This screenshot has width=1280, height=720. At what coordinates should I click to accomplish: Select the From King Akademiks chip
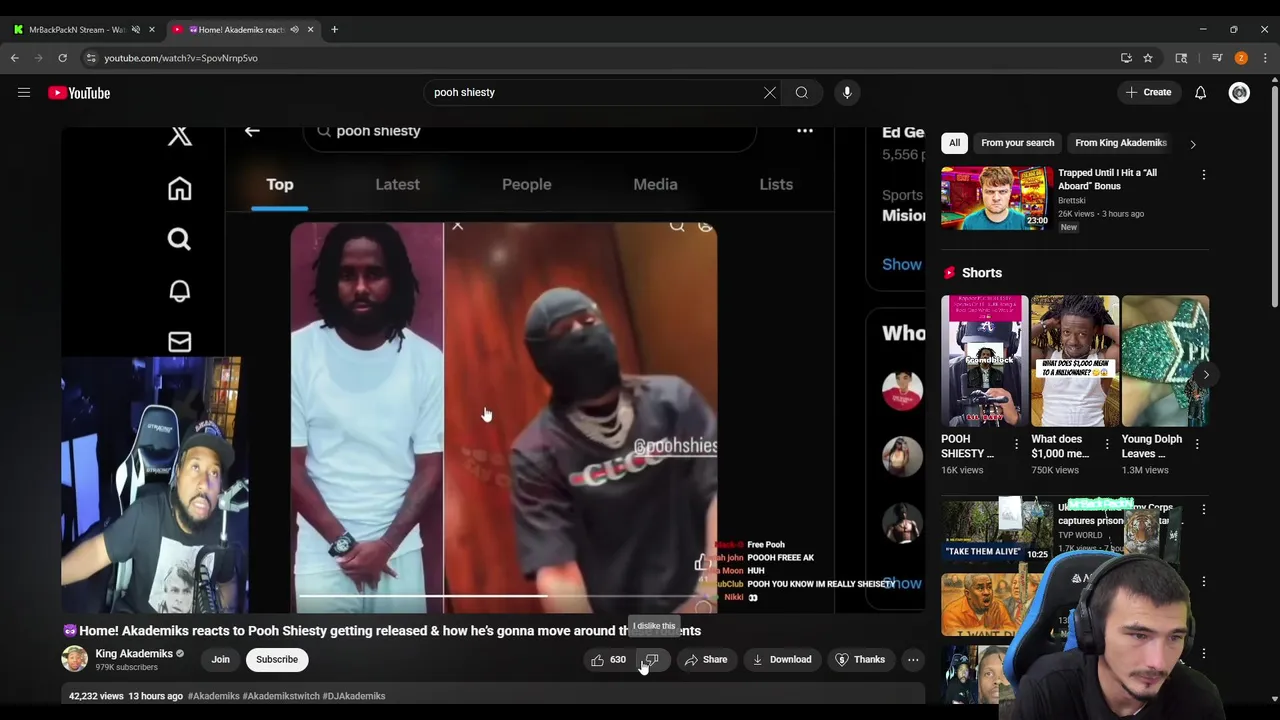click(x=1121, y=143)
